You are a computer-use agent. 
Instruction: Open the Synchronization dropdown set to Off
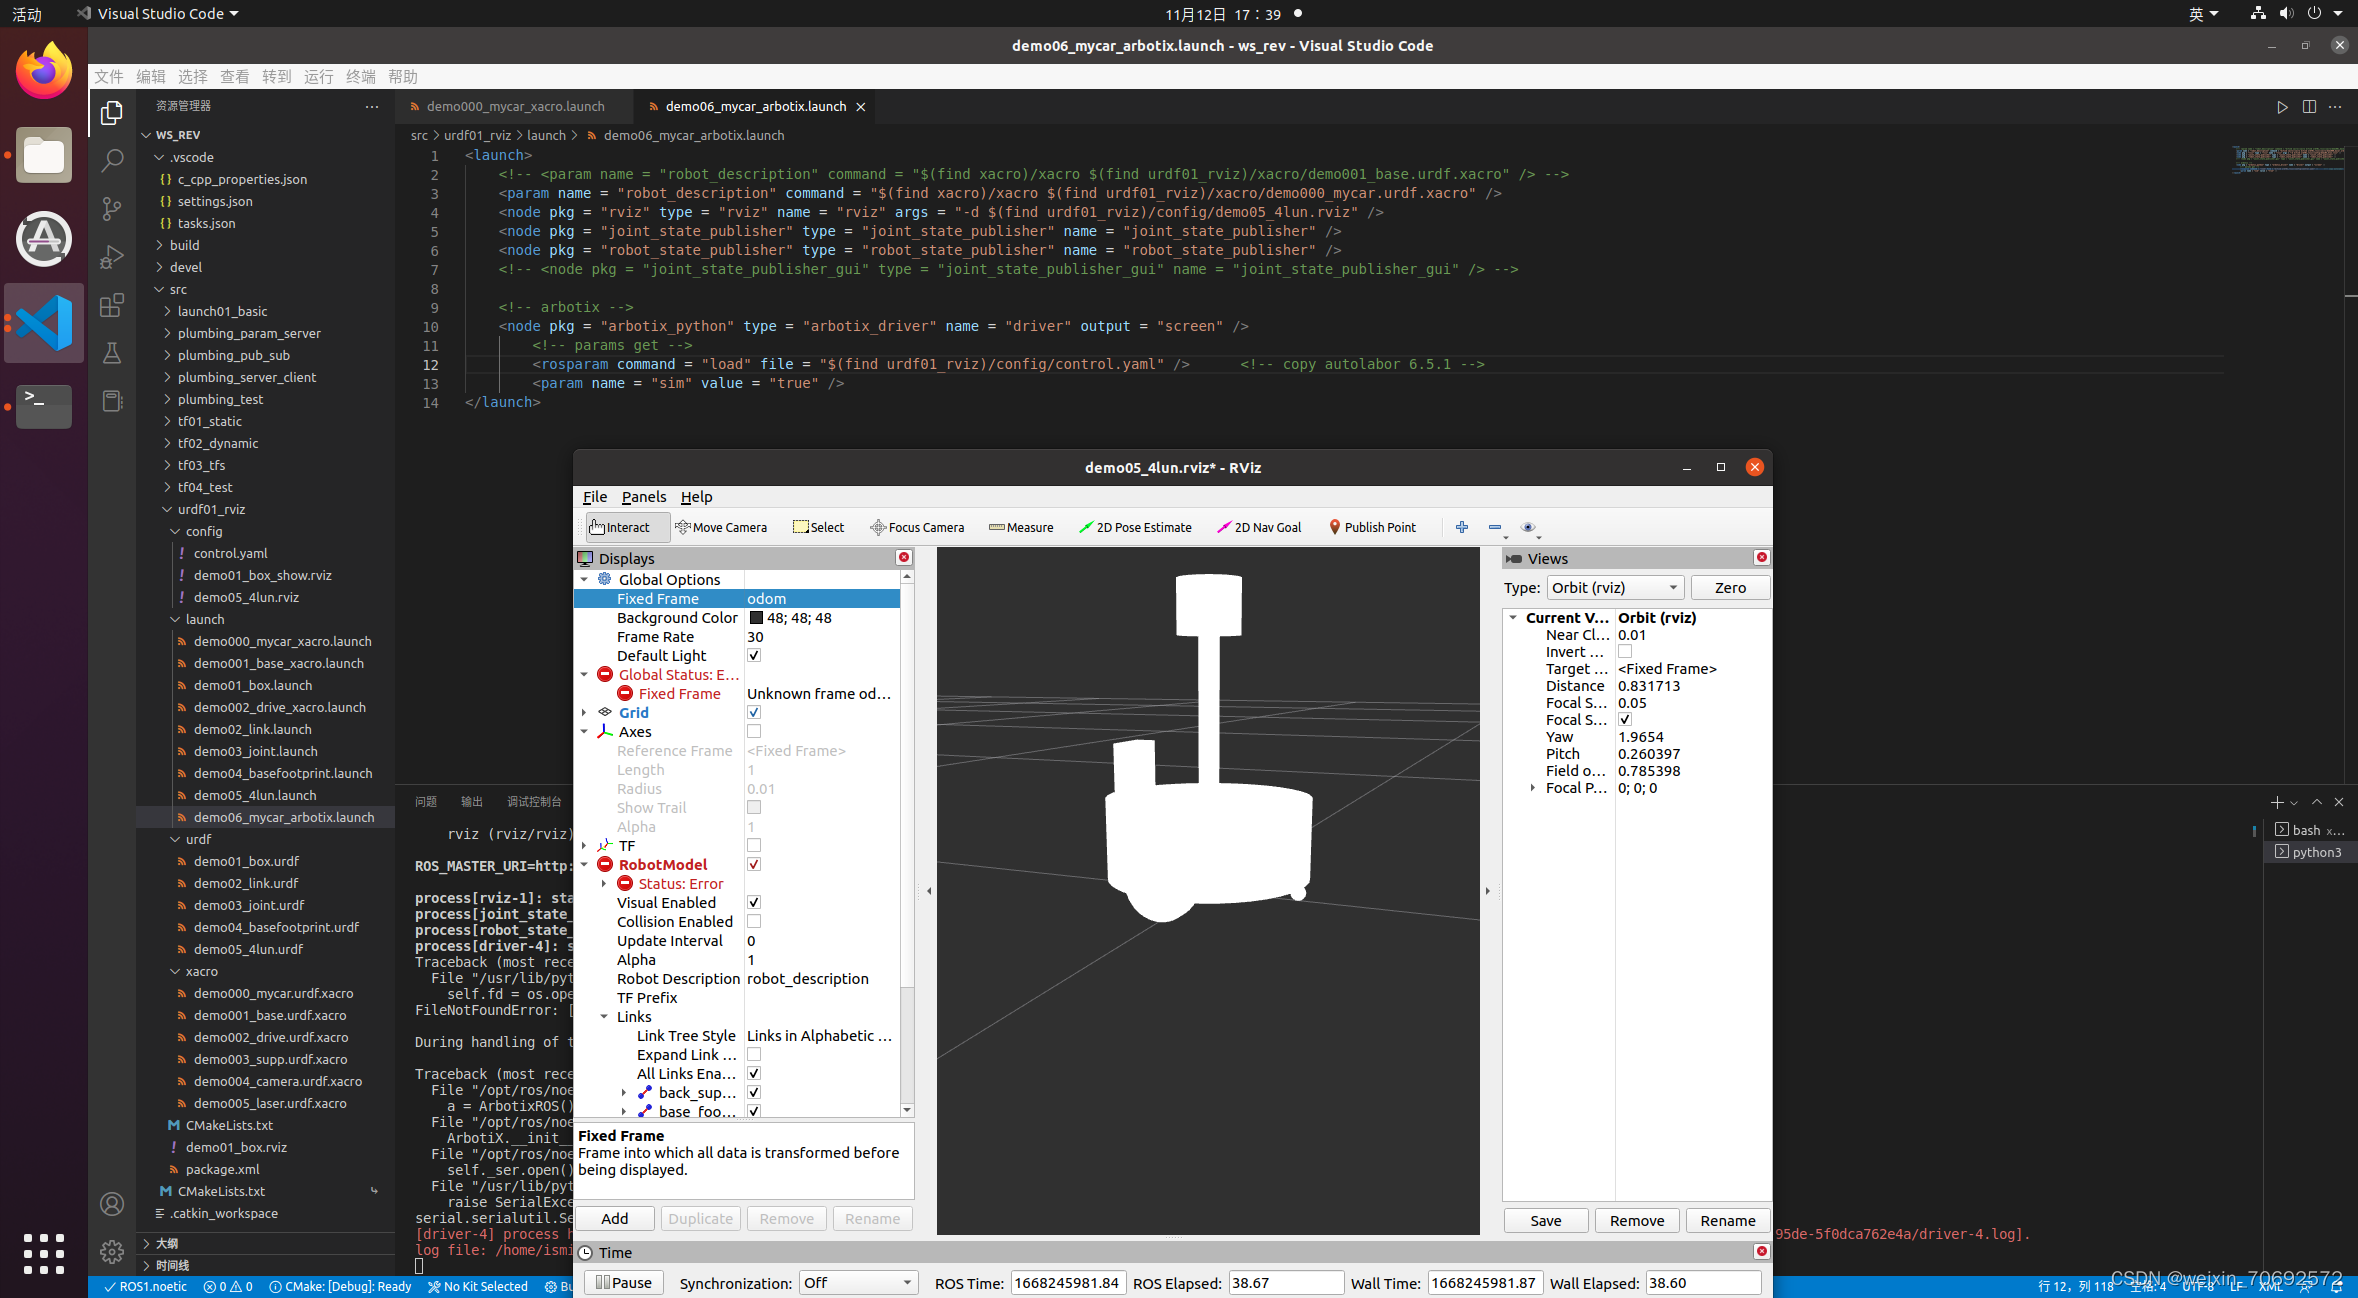pyautogui.click(x=858, y=1282)
